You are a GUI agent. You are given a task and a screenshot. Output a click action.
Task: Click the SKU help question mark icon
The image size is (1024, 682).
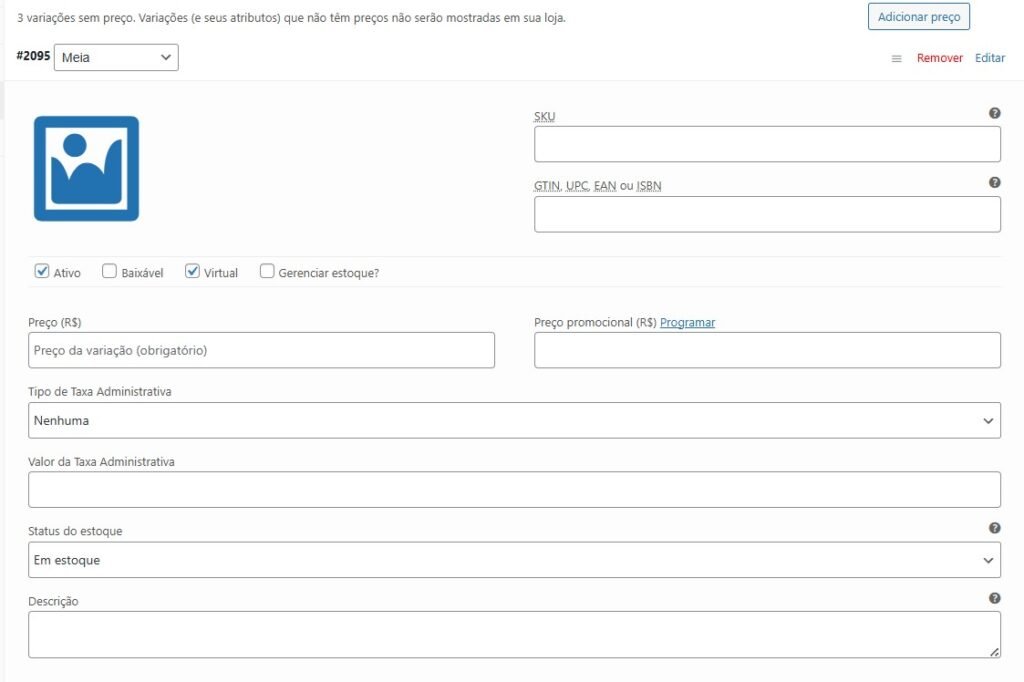[994, 113]
